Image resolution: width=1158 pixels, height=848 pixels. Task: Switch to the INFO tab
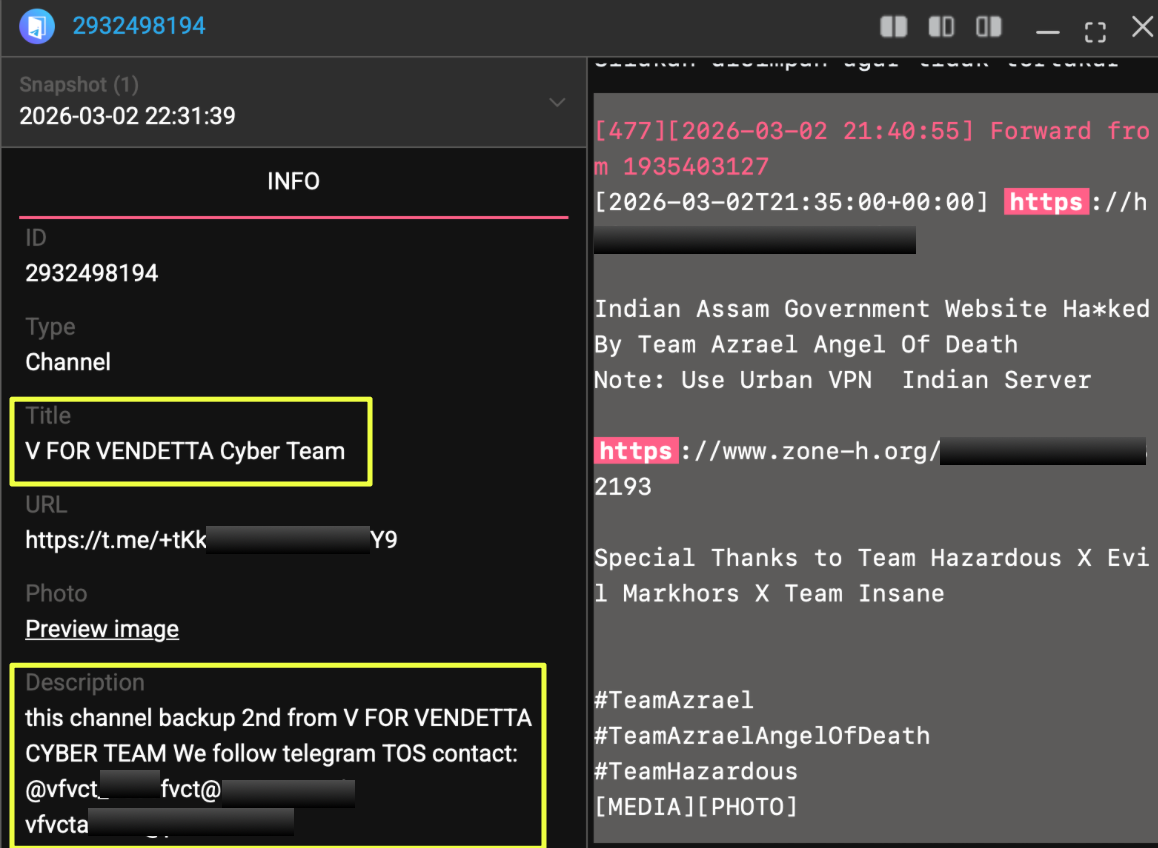click(293, 181)
